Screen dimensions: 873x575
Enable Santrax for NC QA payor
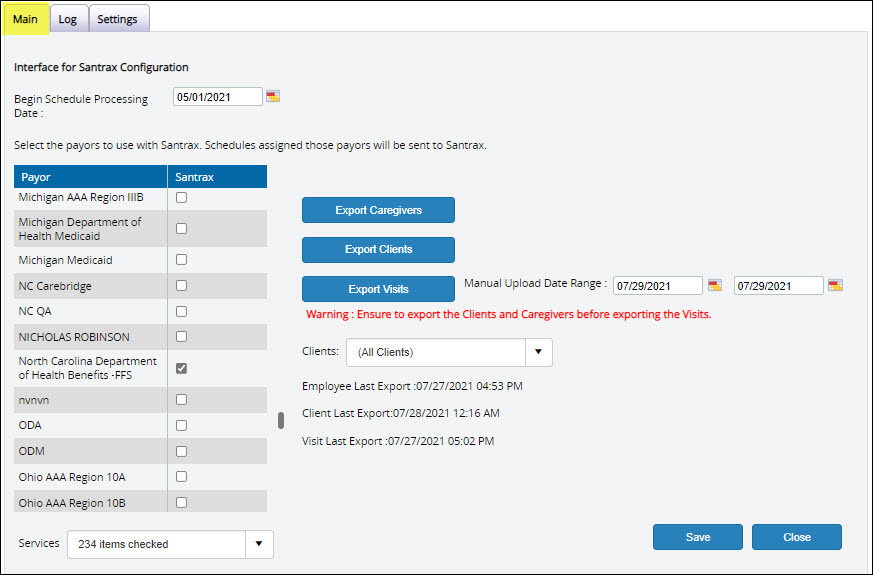tap(182, 311)
